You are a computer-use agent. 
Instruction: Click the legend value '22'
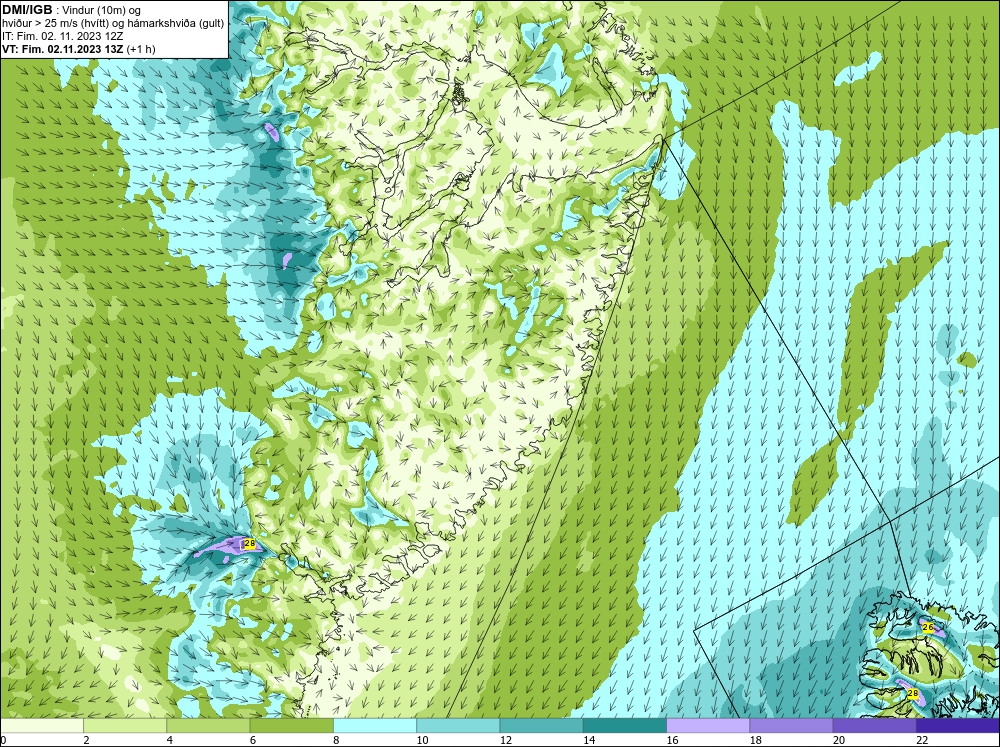(x=922, y=740)
